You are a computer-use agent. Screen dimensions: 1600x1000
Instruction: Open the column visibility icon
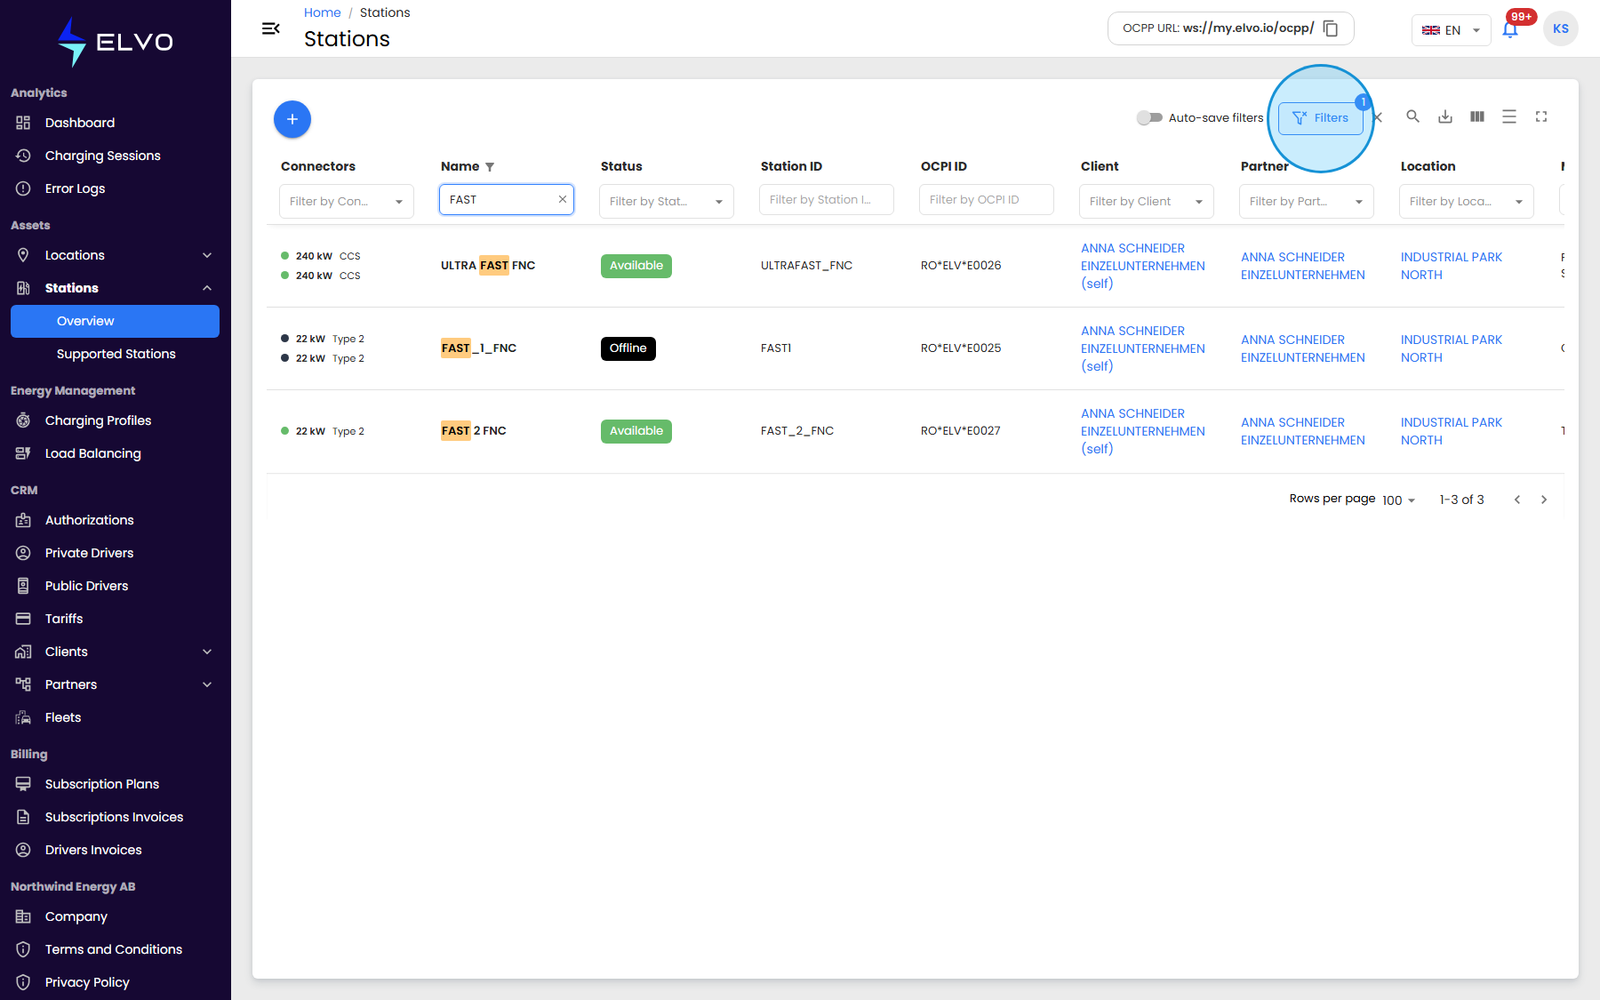tap(1477, 117)
